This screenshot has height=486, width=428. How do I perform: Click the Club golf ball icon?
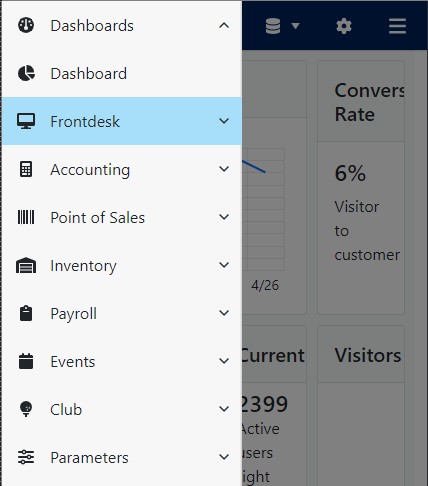point(26,409)
